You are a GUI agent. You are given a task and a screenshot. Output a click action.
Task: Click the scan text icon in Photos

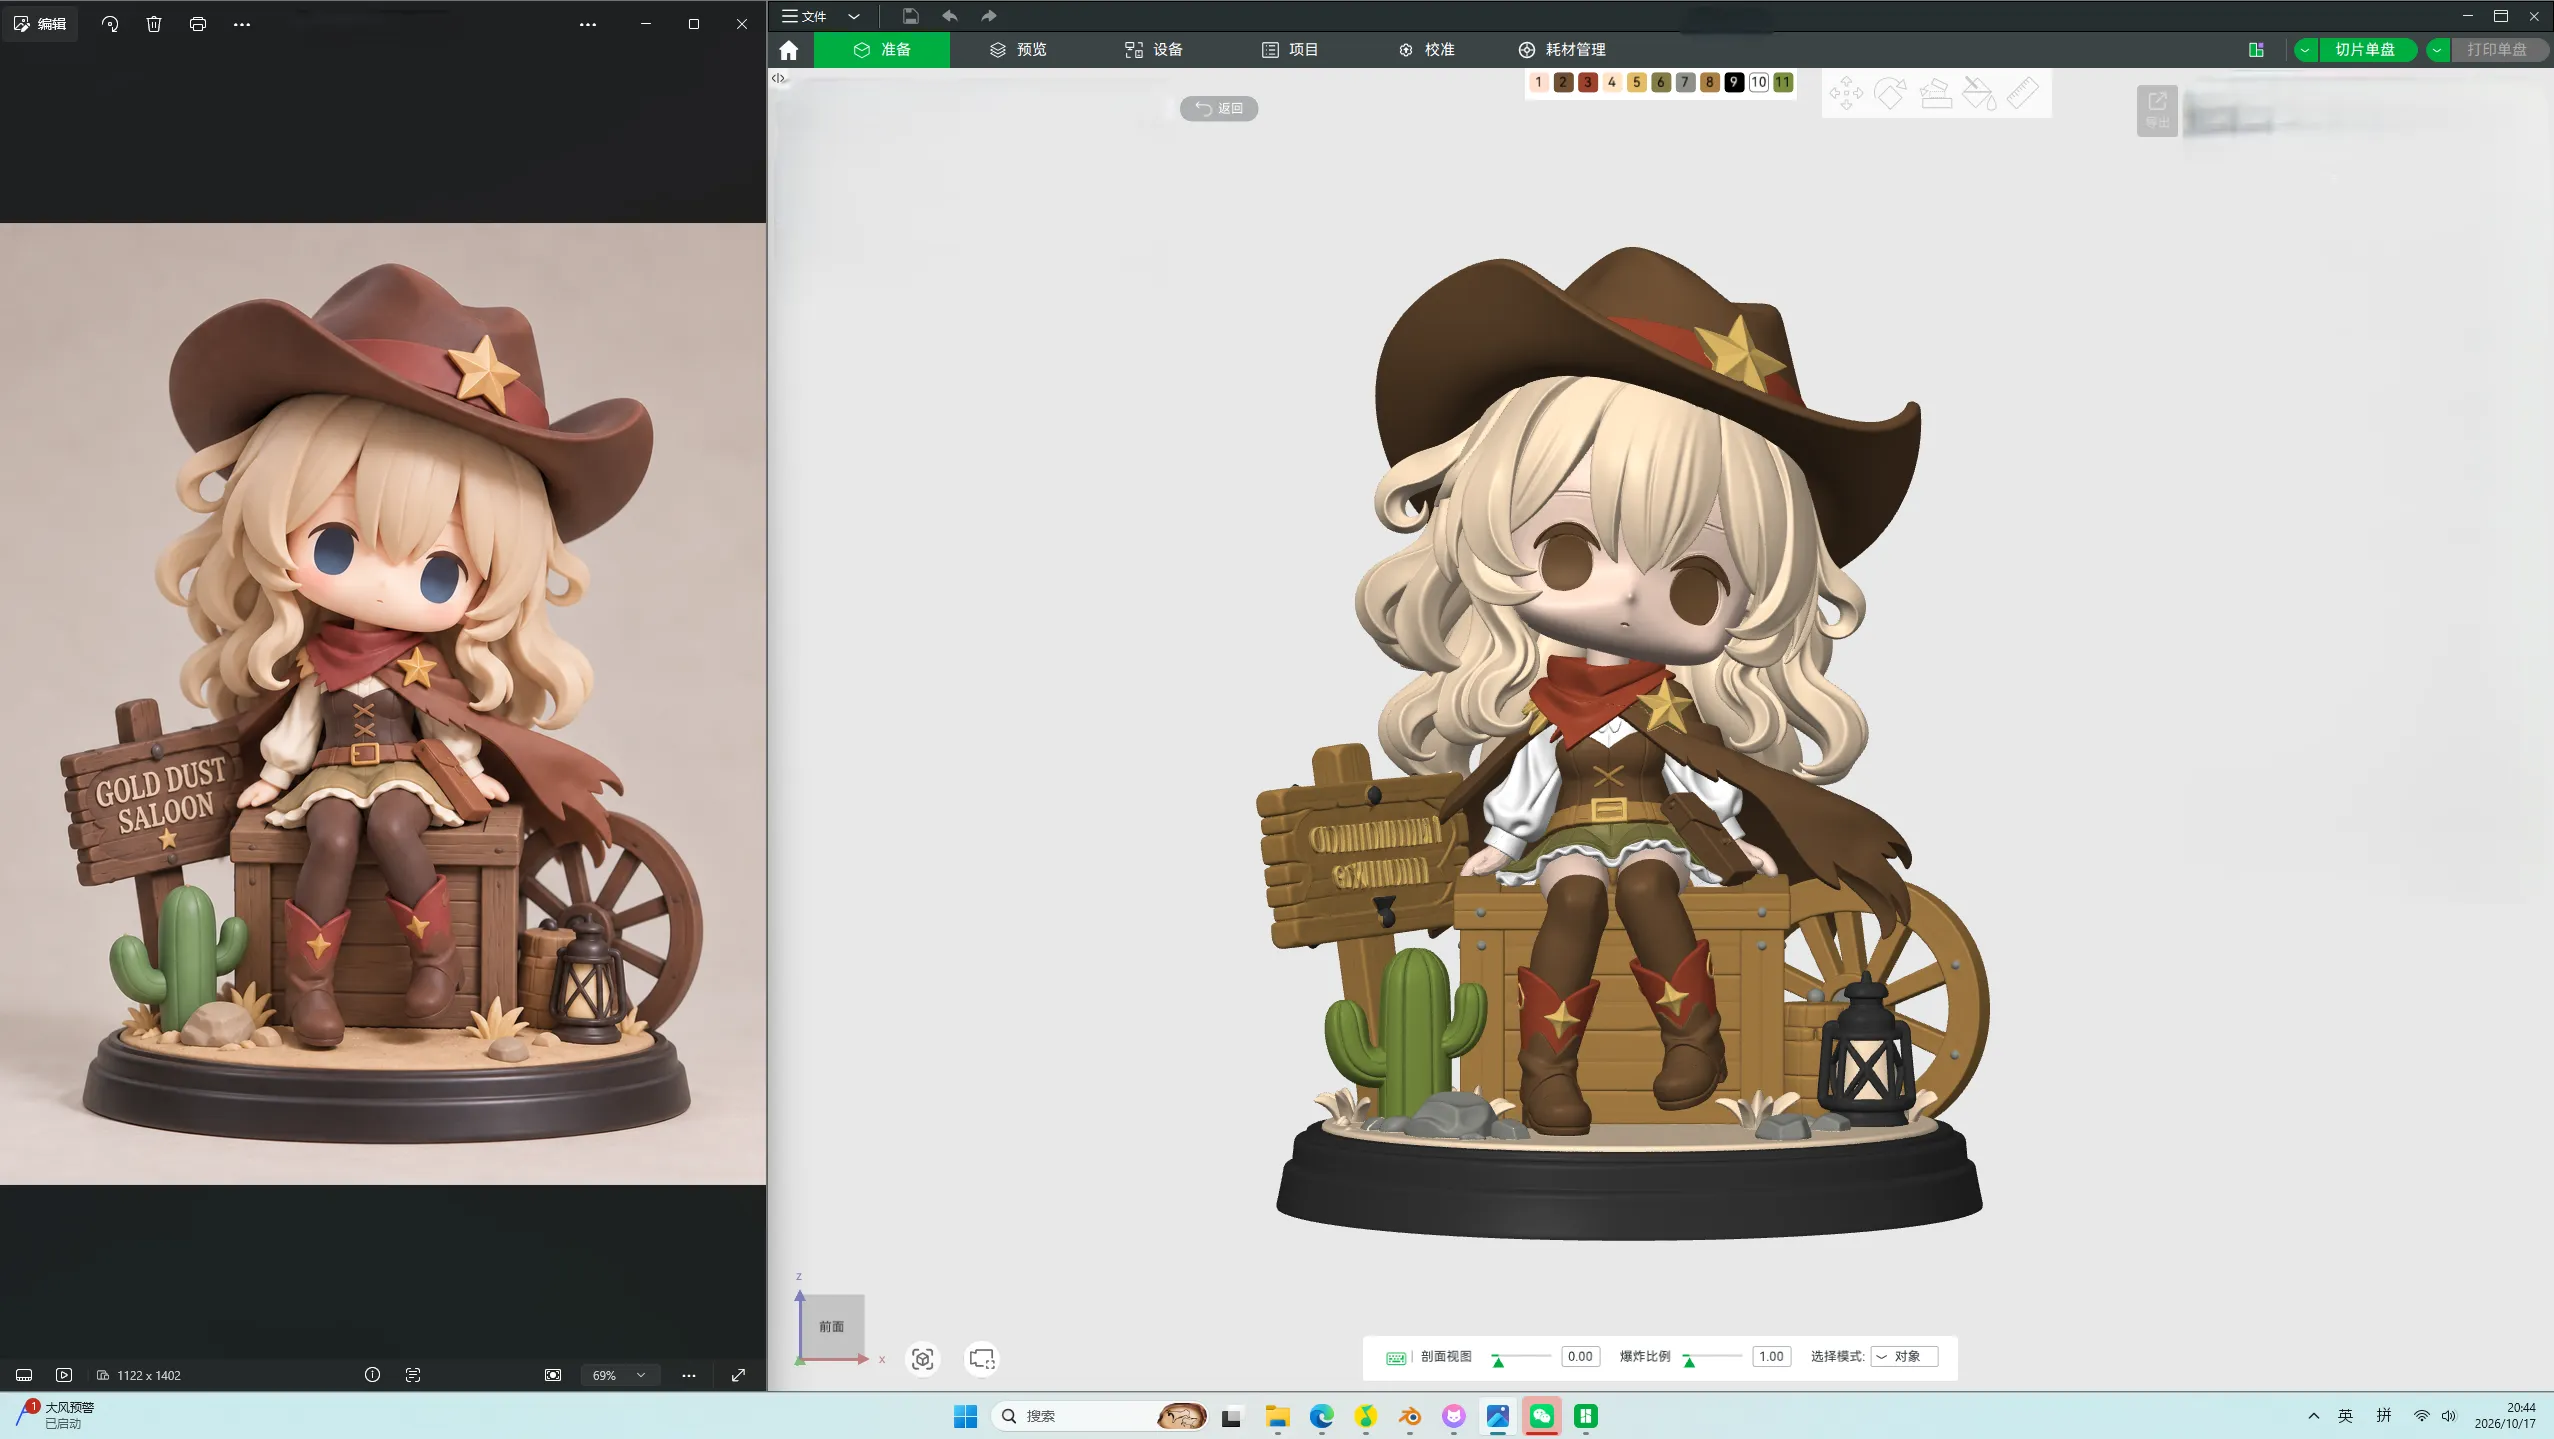tap(413, 1375)
